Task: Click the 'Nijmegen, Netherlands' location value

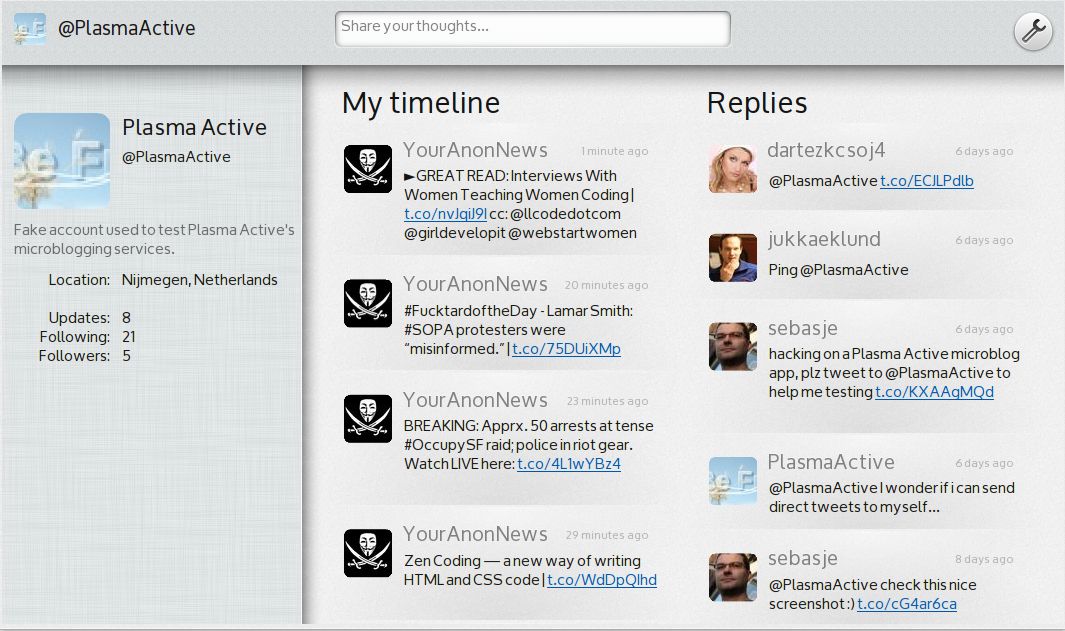Action: (x=200, y=280)
